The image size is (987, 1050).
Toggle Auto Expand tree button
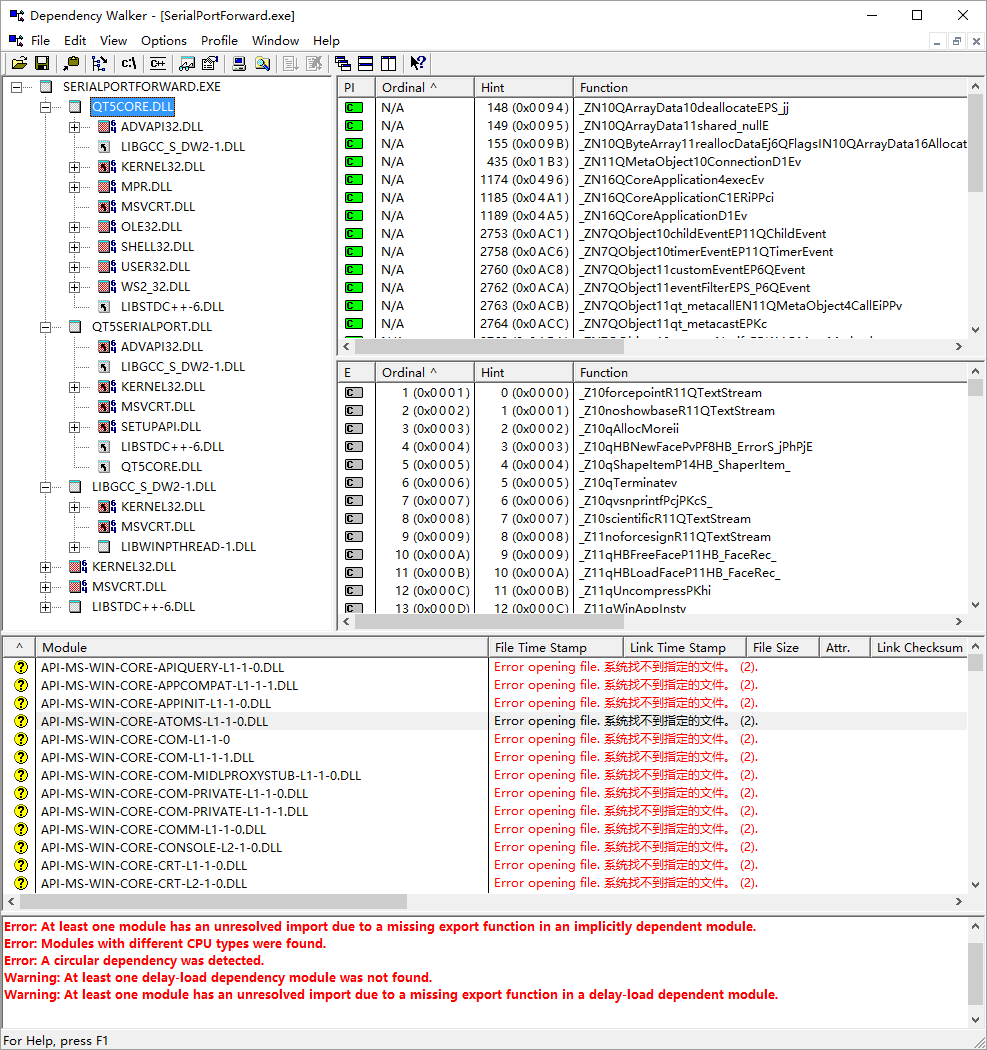pos(99,64)
